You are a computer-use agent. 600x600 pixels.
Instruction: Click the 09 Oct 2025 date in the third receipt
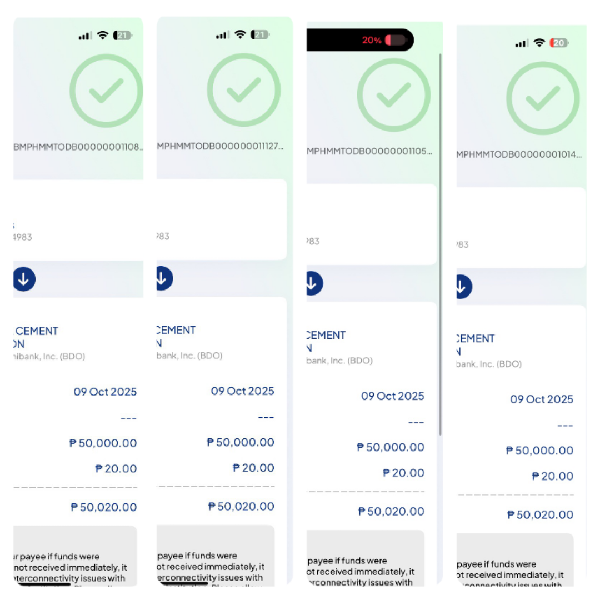(393, 396)
